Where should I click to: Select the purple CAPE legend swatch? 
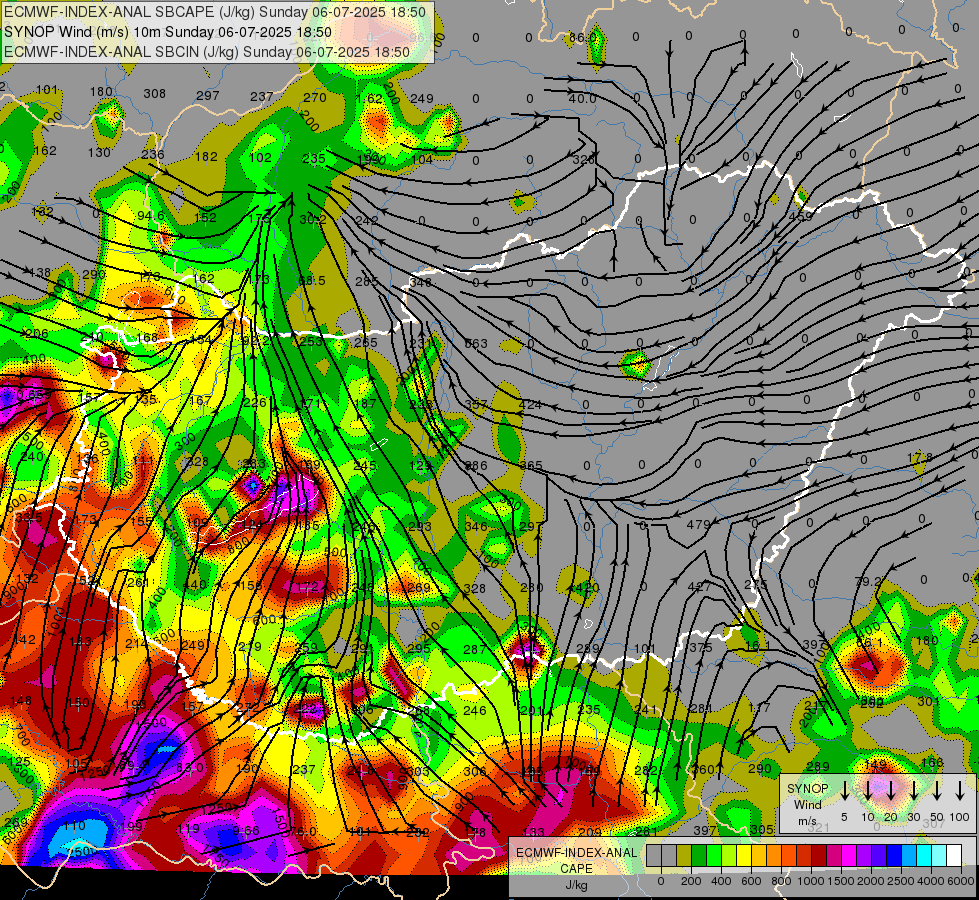pyautogui.click(x=863, y=855)
